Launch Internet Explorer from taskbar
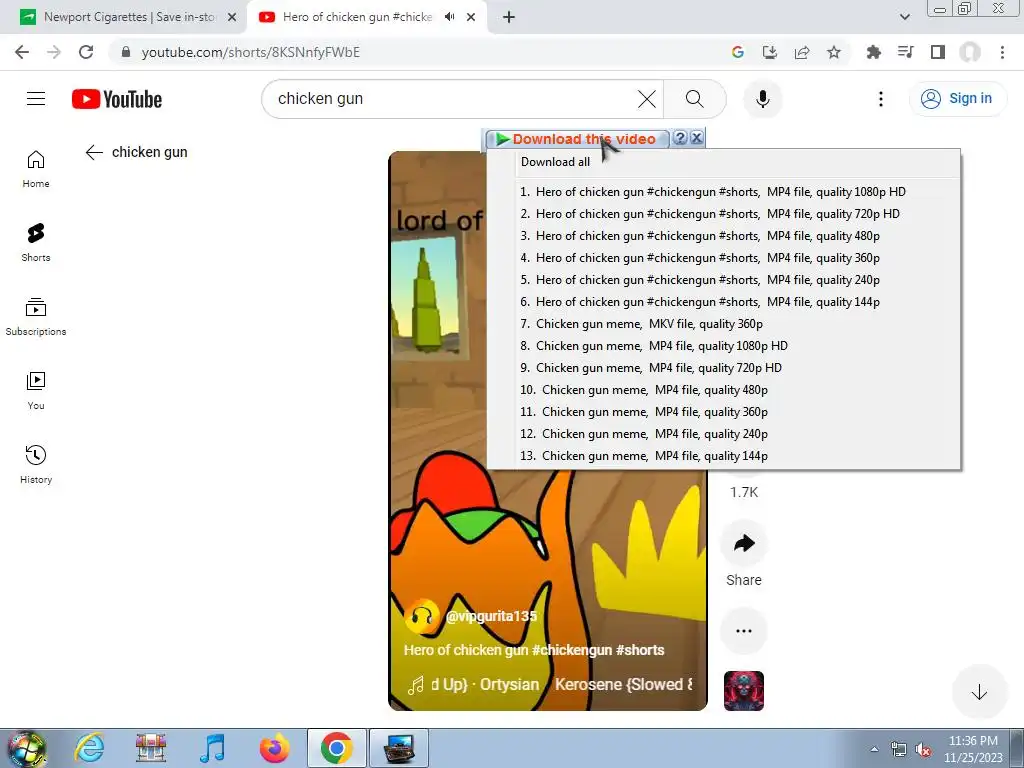The height and width of the screenshot is (768, 1024). (x=89, y=748)
